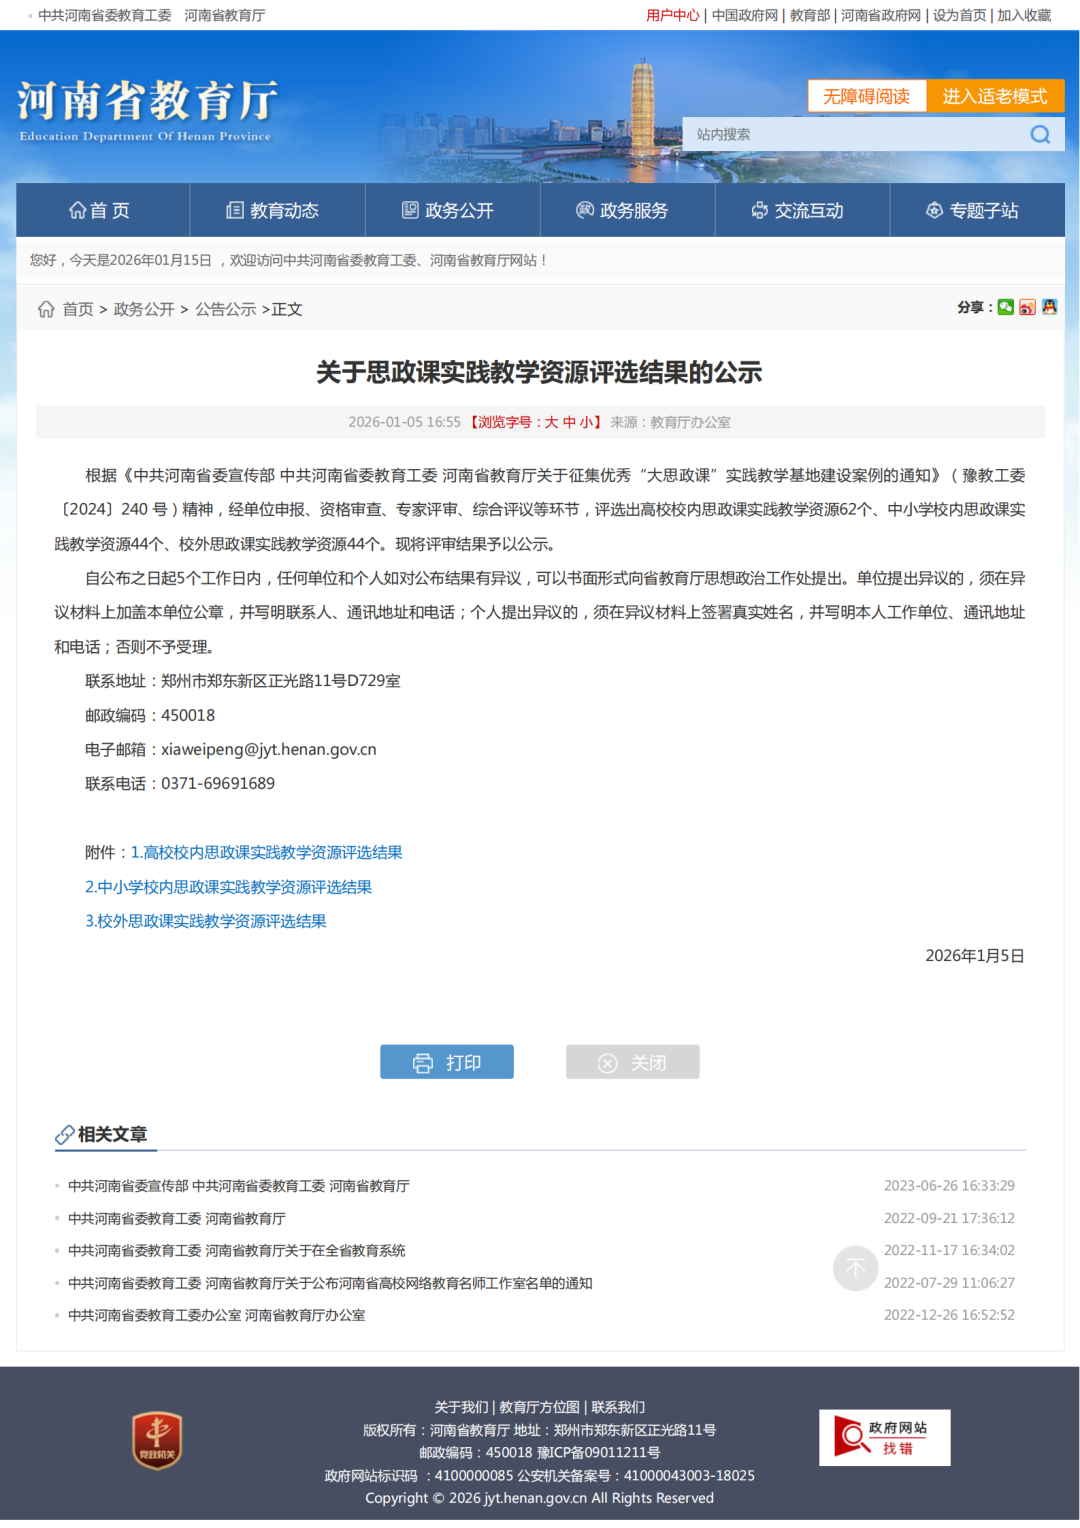The image size is (1080, 1528).
Task: Set browse font size to 中
Action: pos(569,422)
